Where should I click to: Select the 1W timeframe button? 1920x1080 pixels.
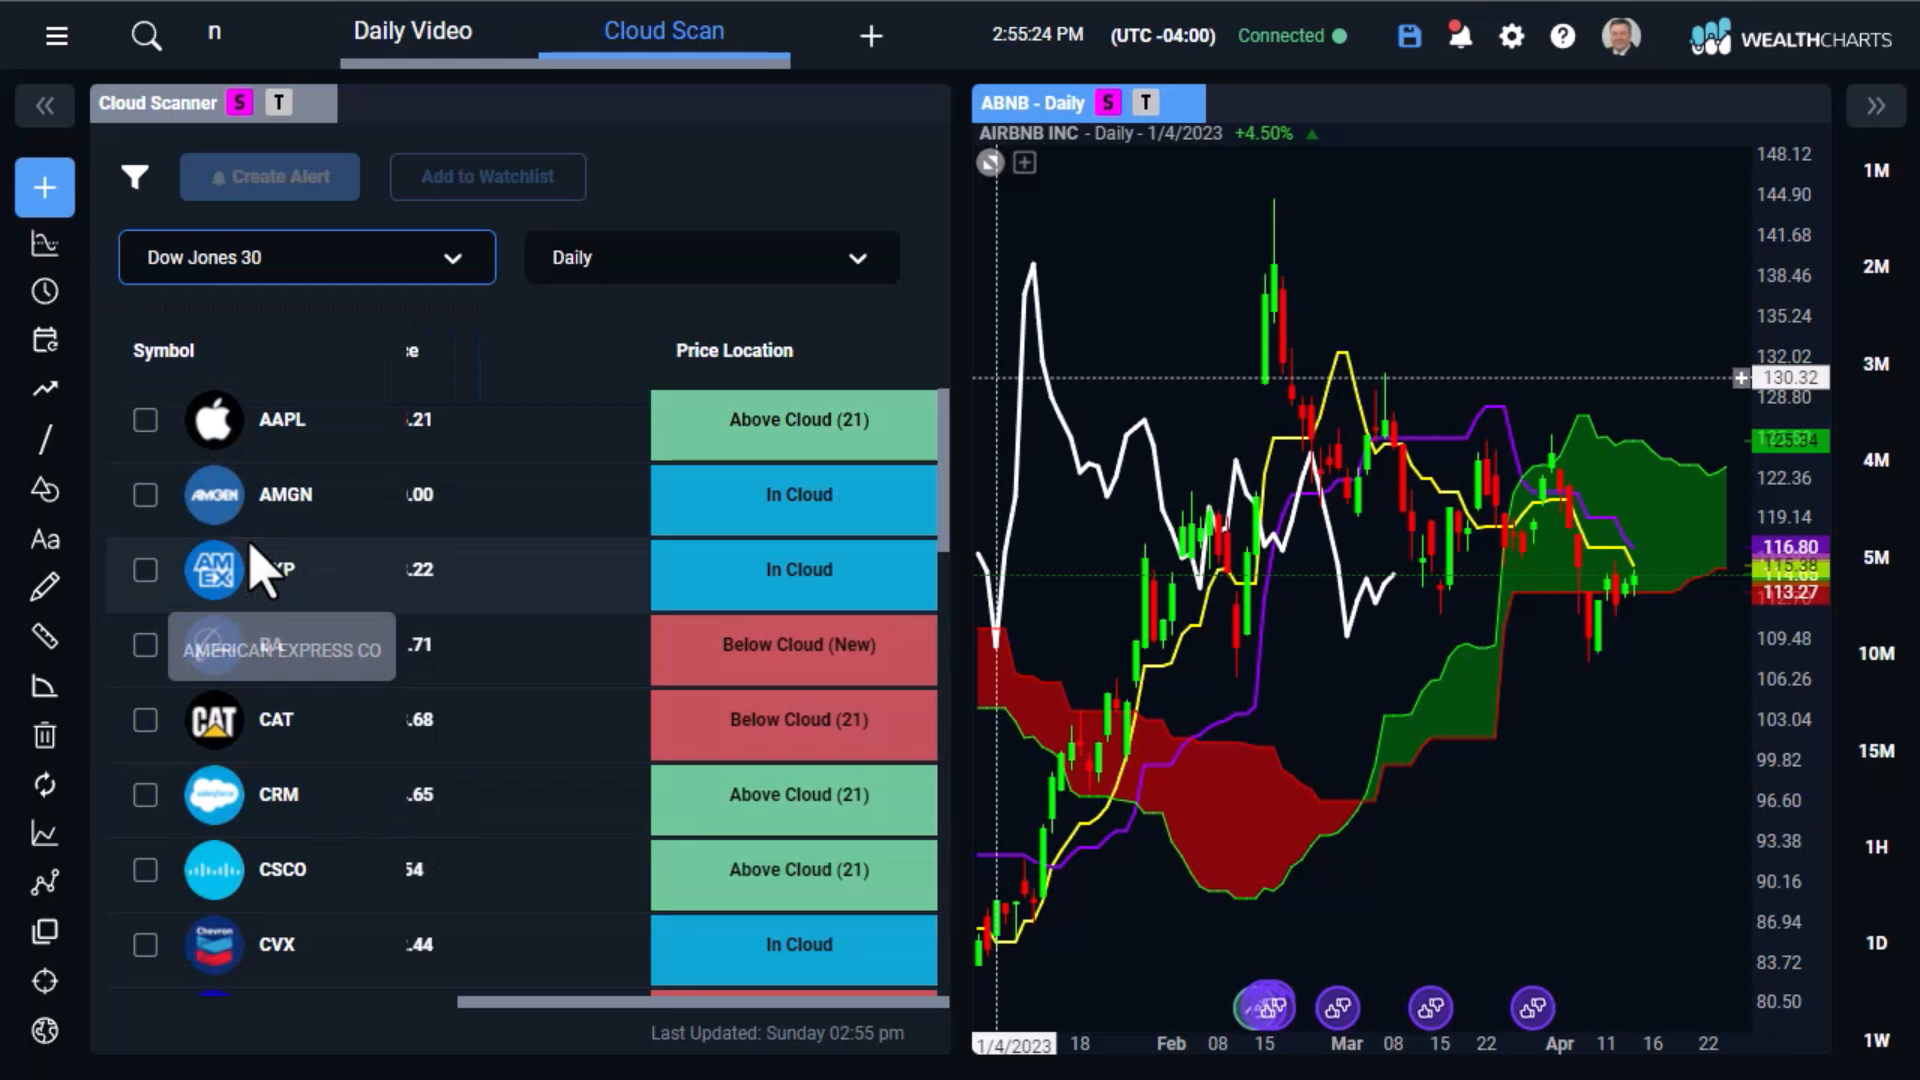click(1876, 1040)
